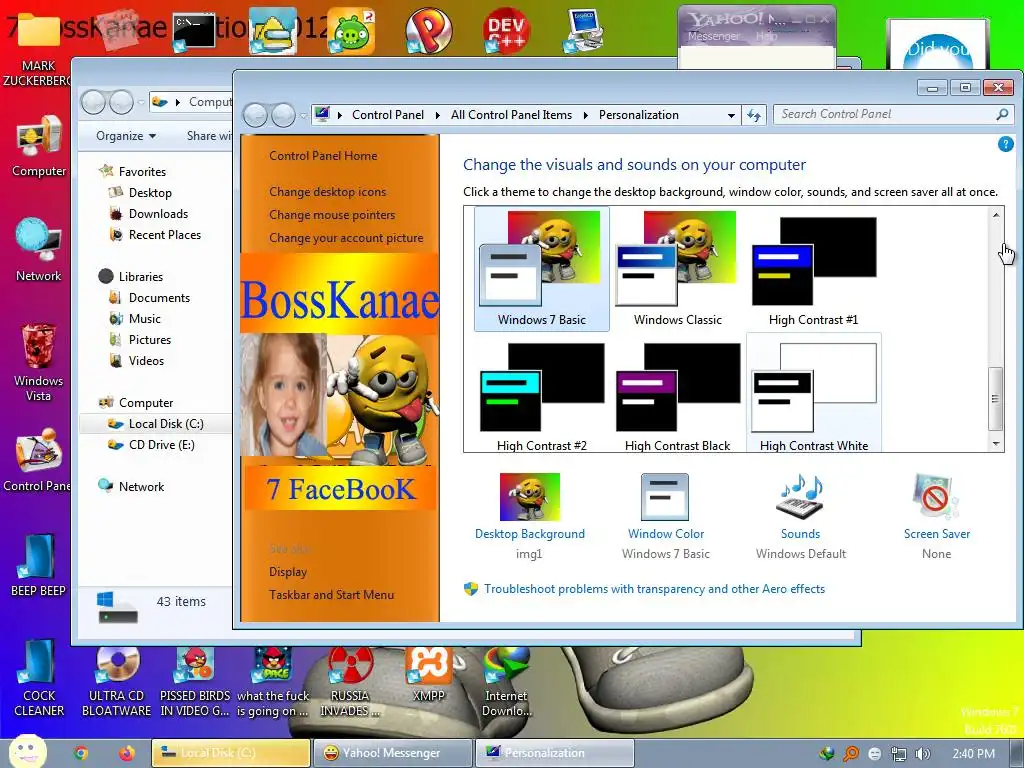Image resolution: width=1024 pixels, height=768 pixels.
Task: Click Forward button in Personalization window
Action: point(283,116)
